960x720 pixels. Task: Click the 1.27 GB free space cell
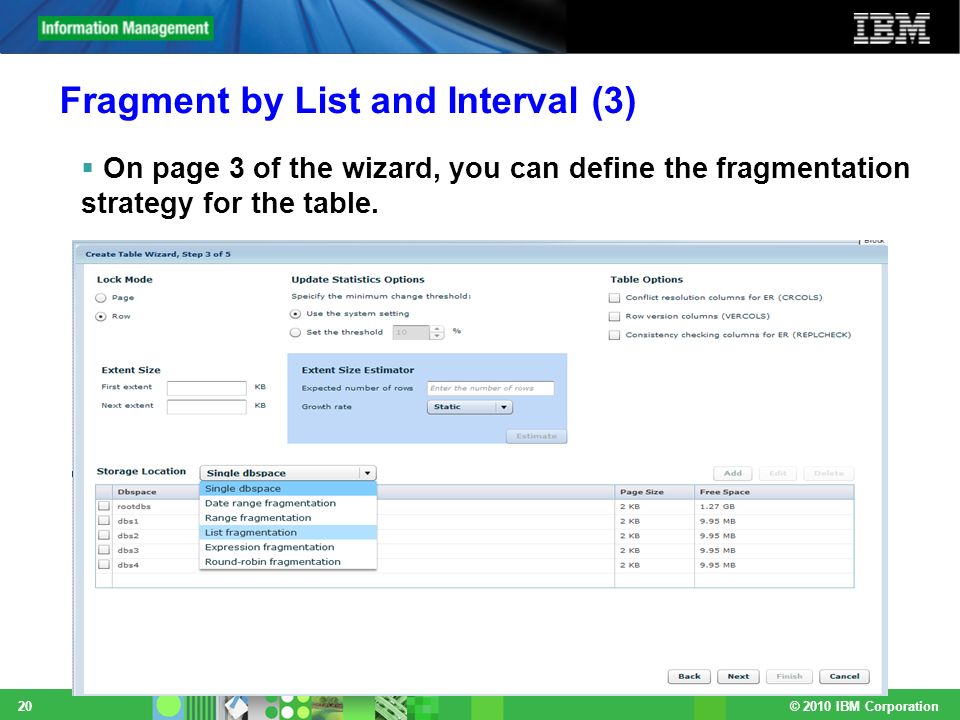point(774,506)
